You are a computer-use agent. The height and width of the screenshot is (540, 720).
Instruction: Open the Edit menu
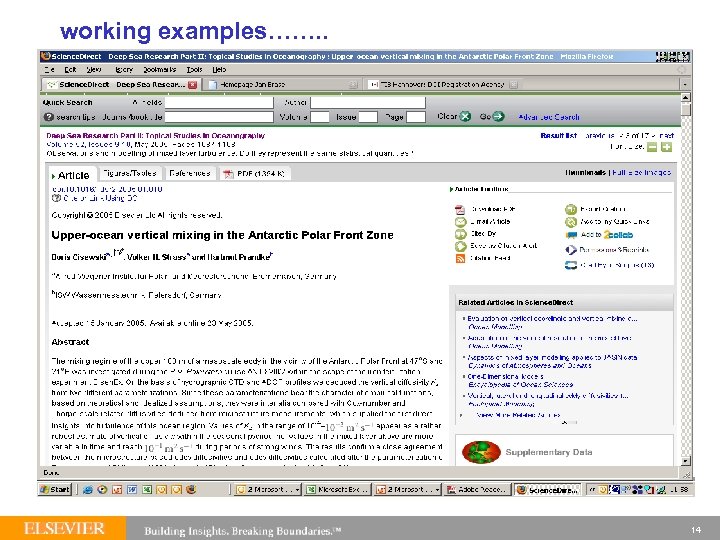tap(70, 70)
